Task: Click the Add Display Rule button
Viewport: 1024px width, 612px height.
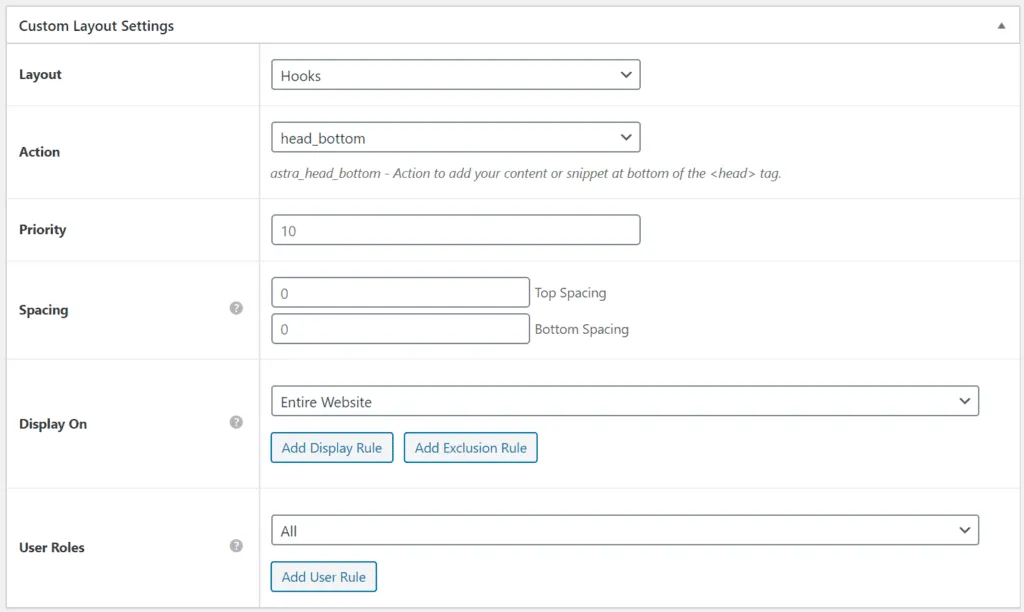Action: click(332, 447)
